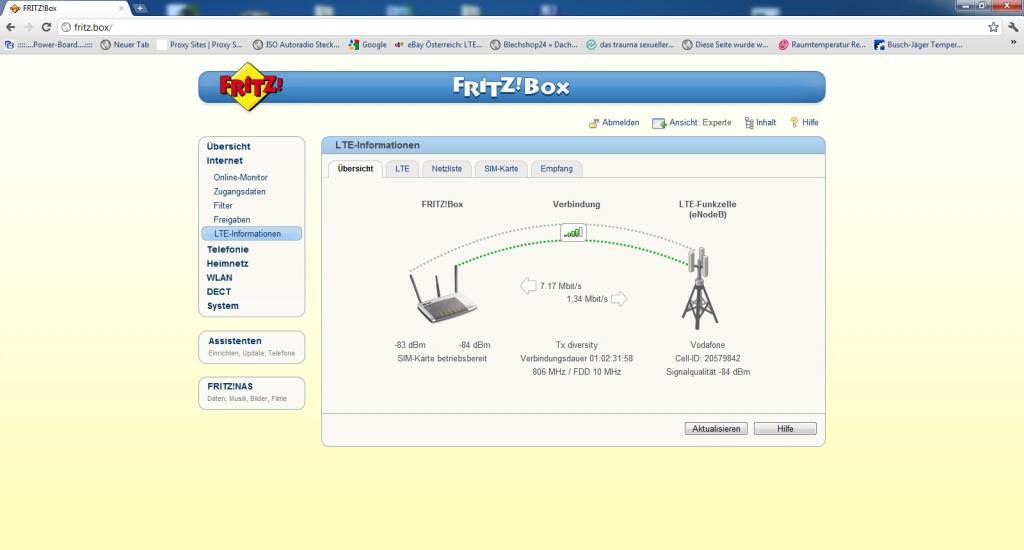Bookmark page with the star icon

tap(993, 27)
